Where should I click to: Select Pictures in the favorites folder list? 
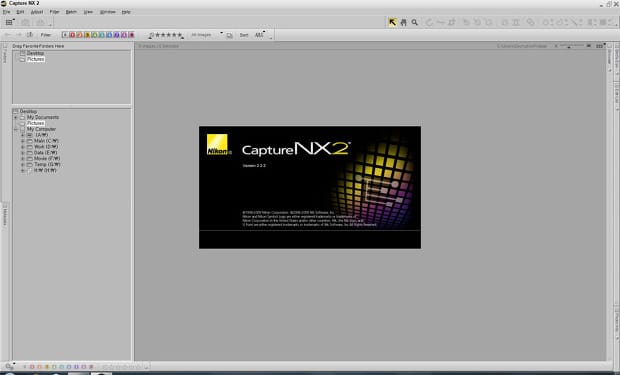(x=36, y=59)
